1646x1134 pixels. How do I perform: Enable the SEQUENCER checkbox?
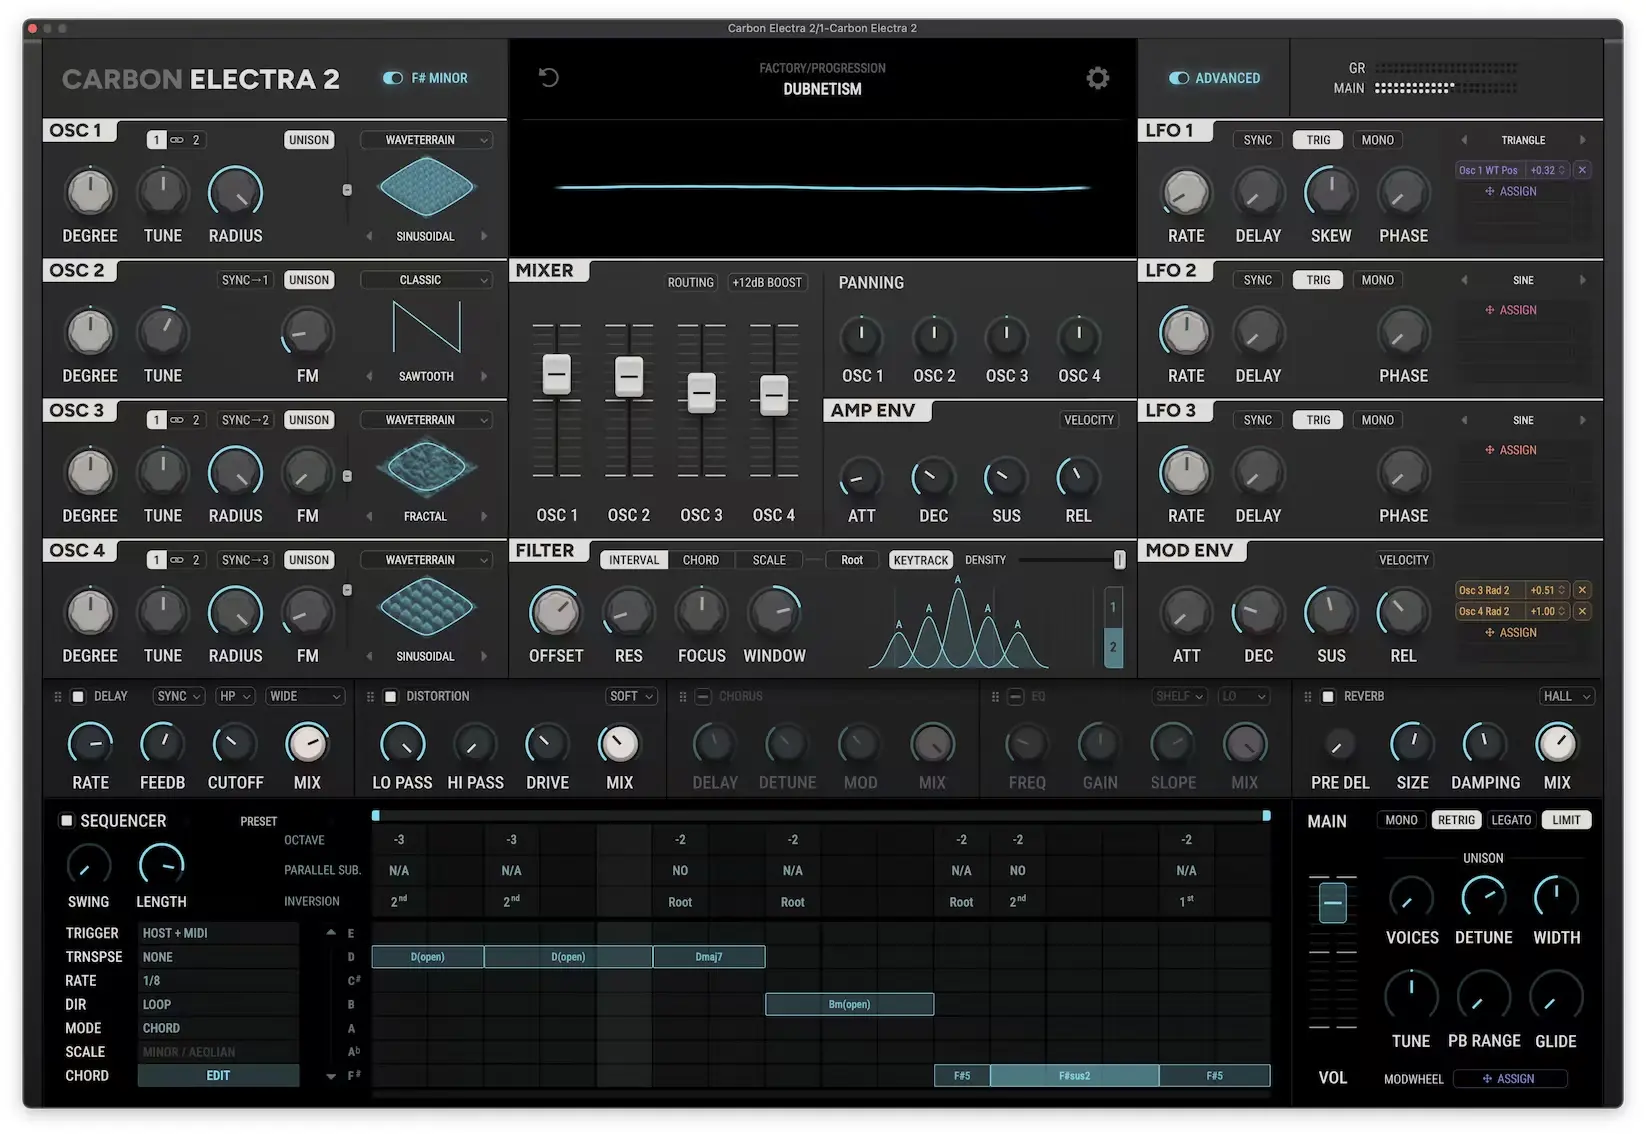click(67, 821)
